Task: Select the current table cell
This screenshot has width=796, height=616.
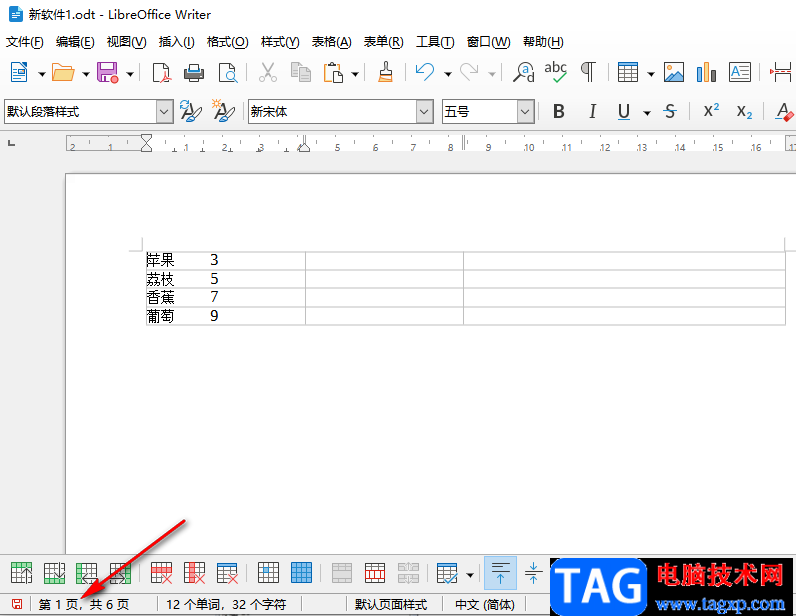Action: point(269,573)
